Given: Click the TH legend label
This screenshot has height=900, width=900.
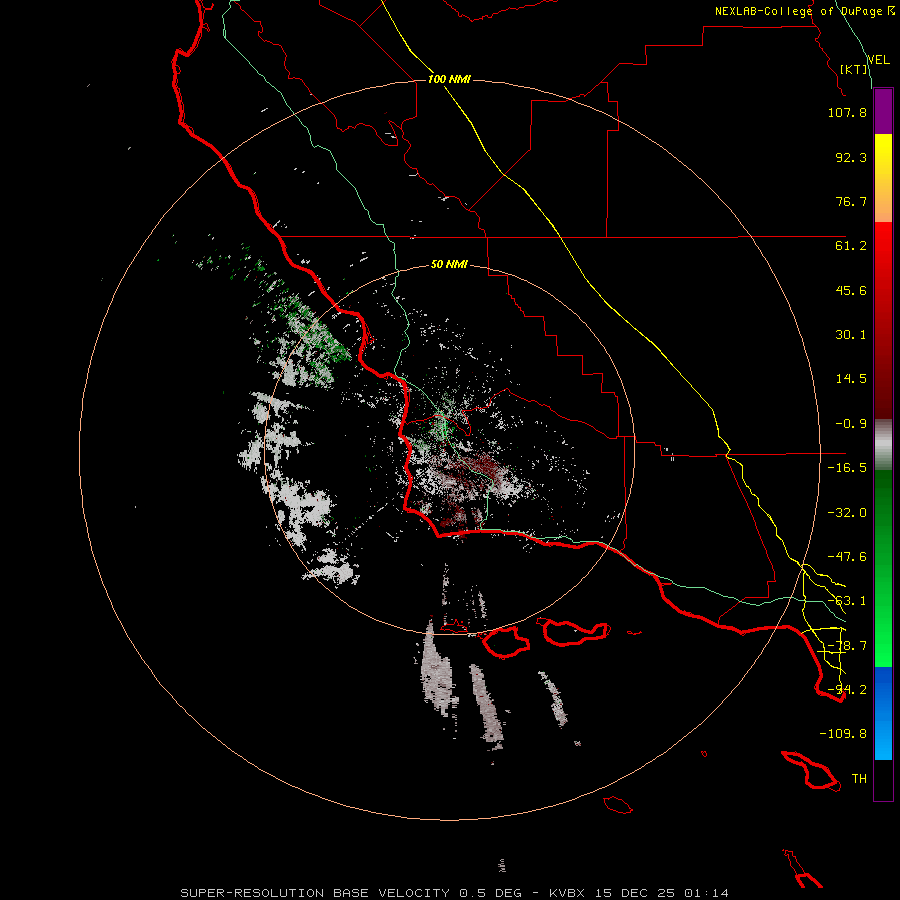Looking at the screenshot, I should (859, 779).
